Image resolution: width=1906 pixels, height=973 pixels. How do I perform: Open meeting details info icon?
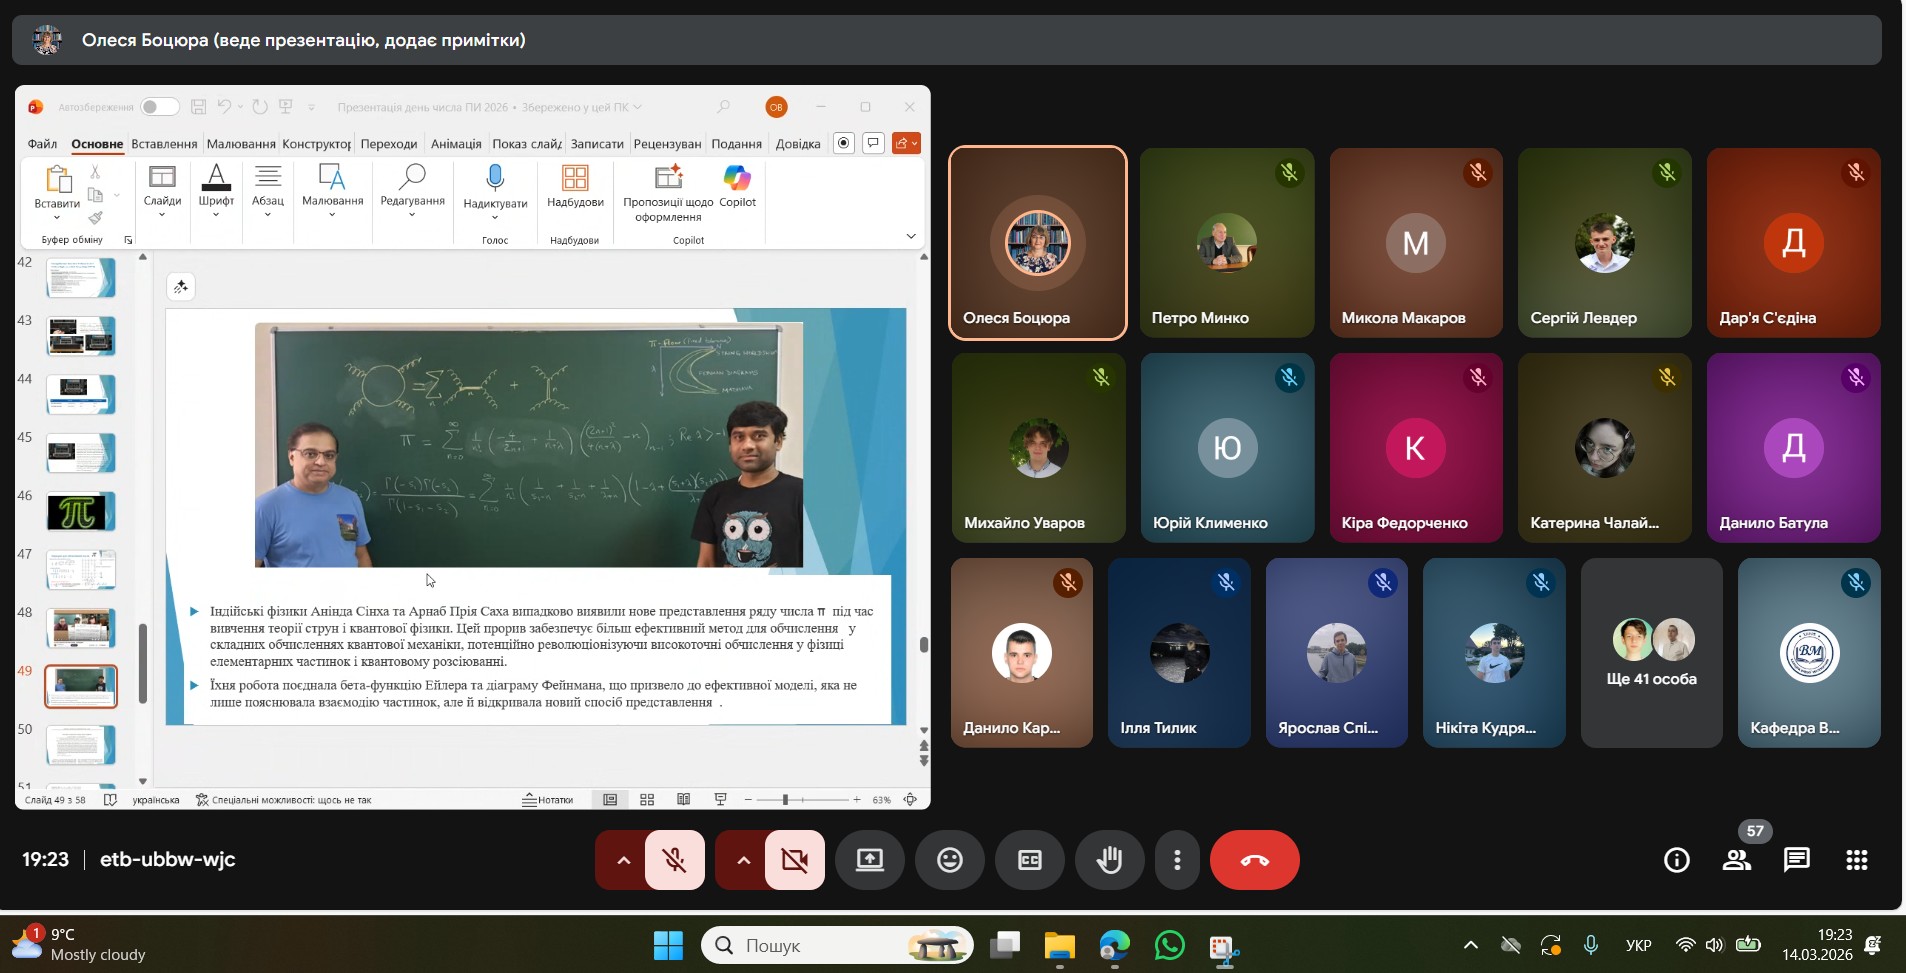(1676, 860)
